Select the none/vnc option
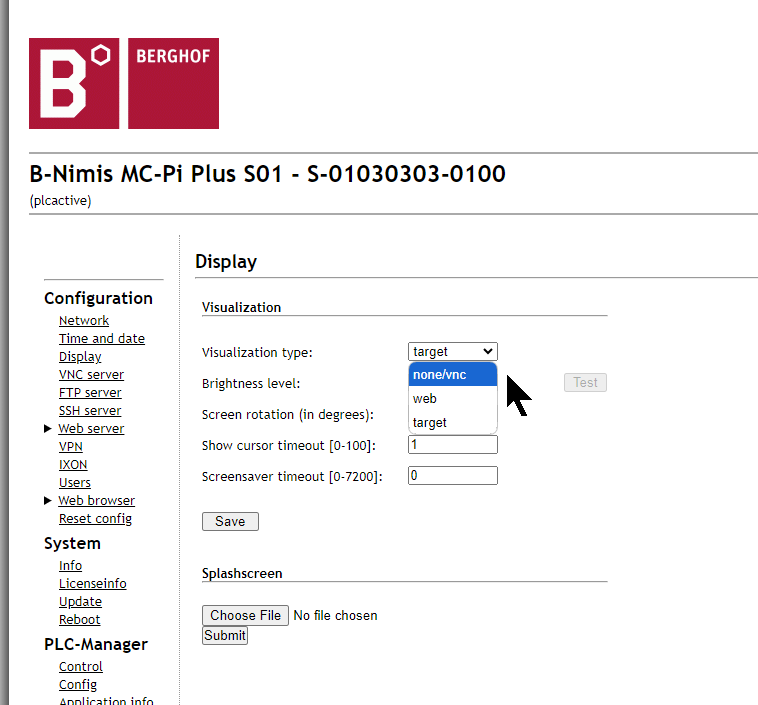The height and width of the screenshot is (705, 758). click(x=452, y=375)
